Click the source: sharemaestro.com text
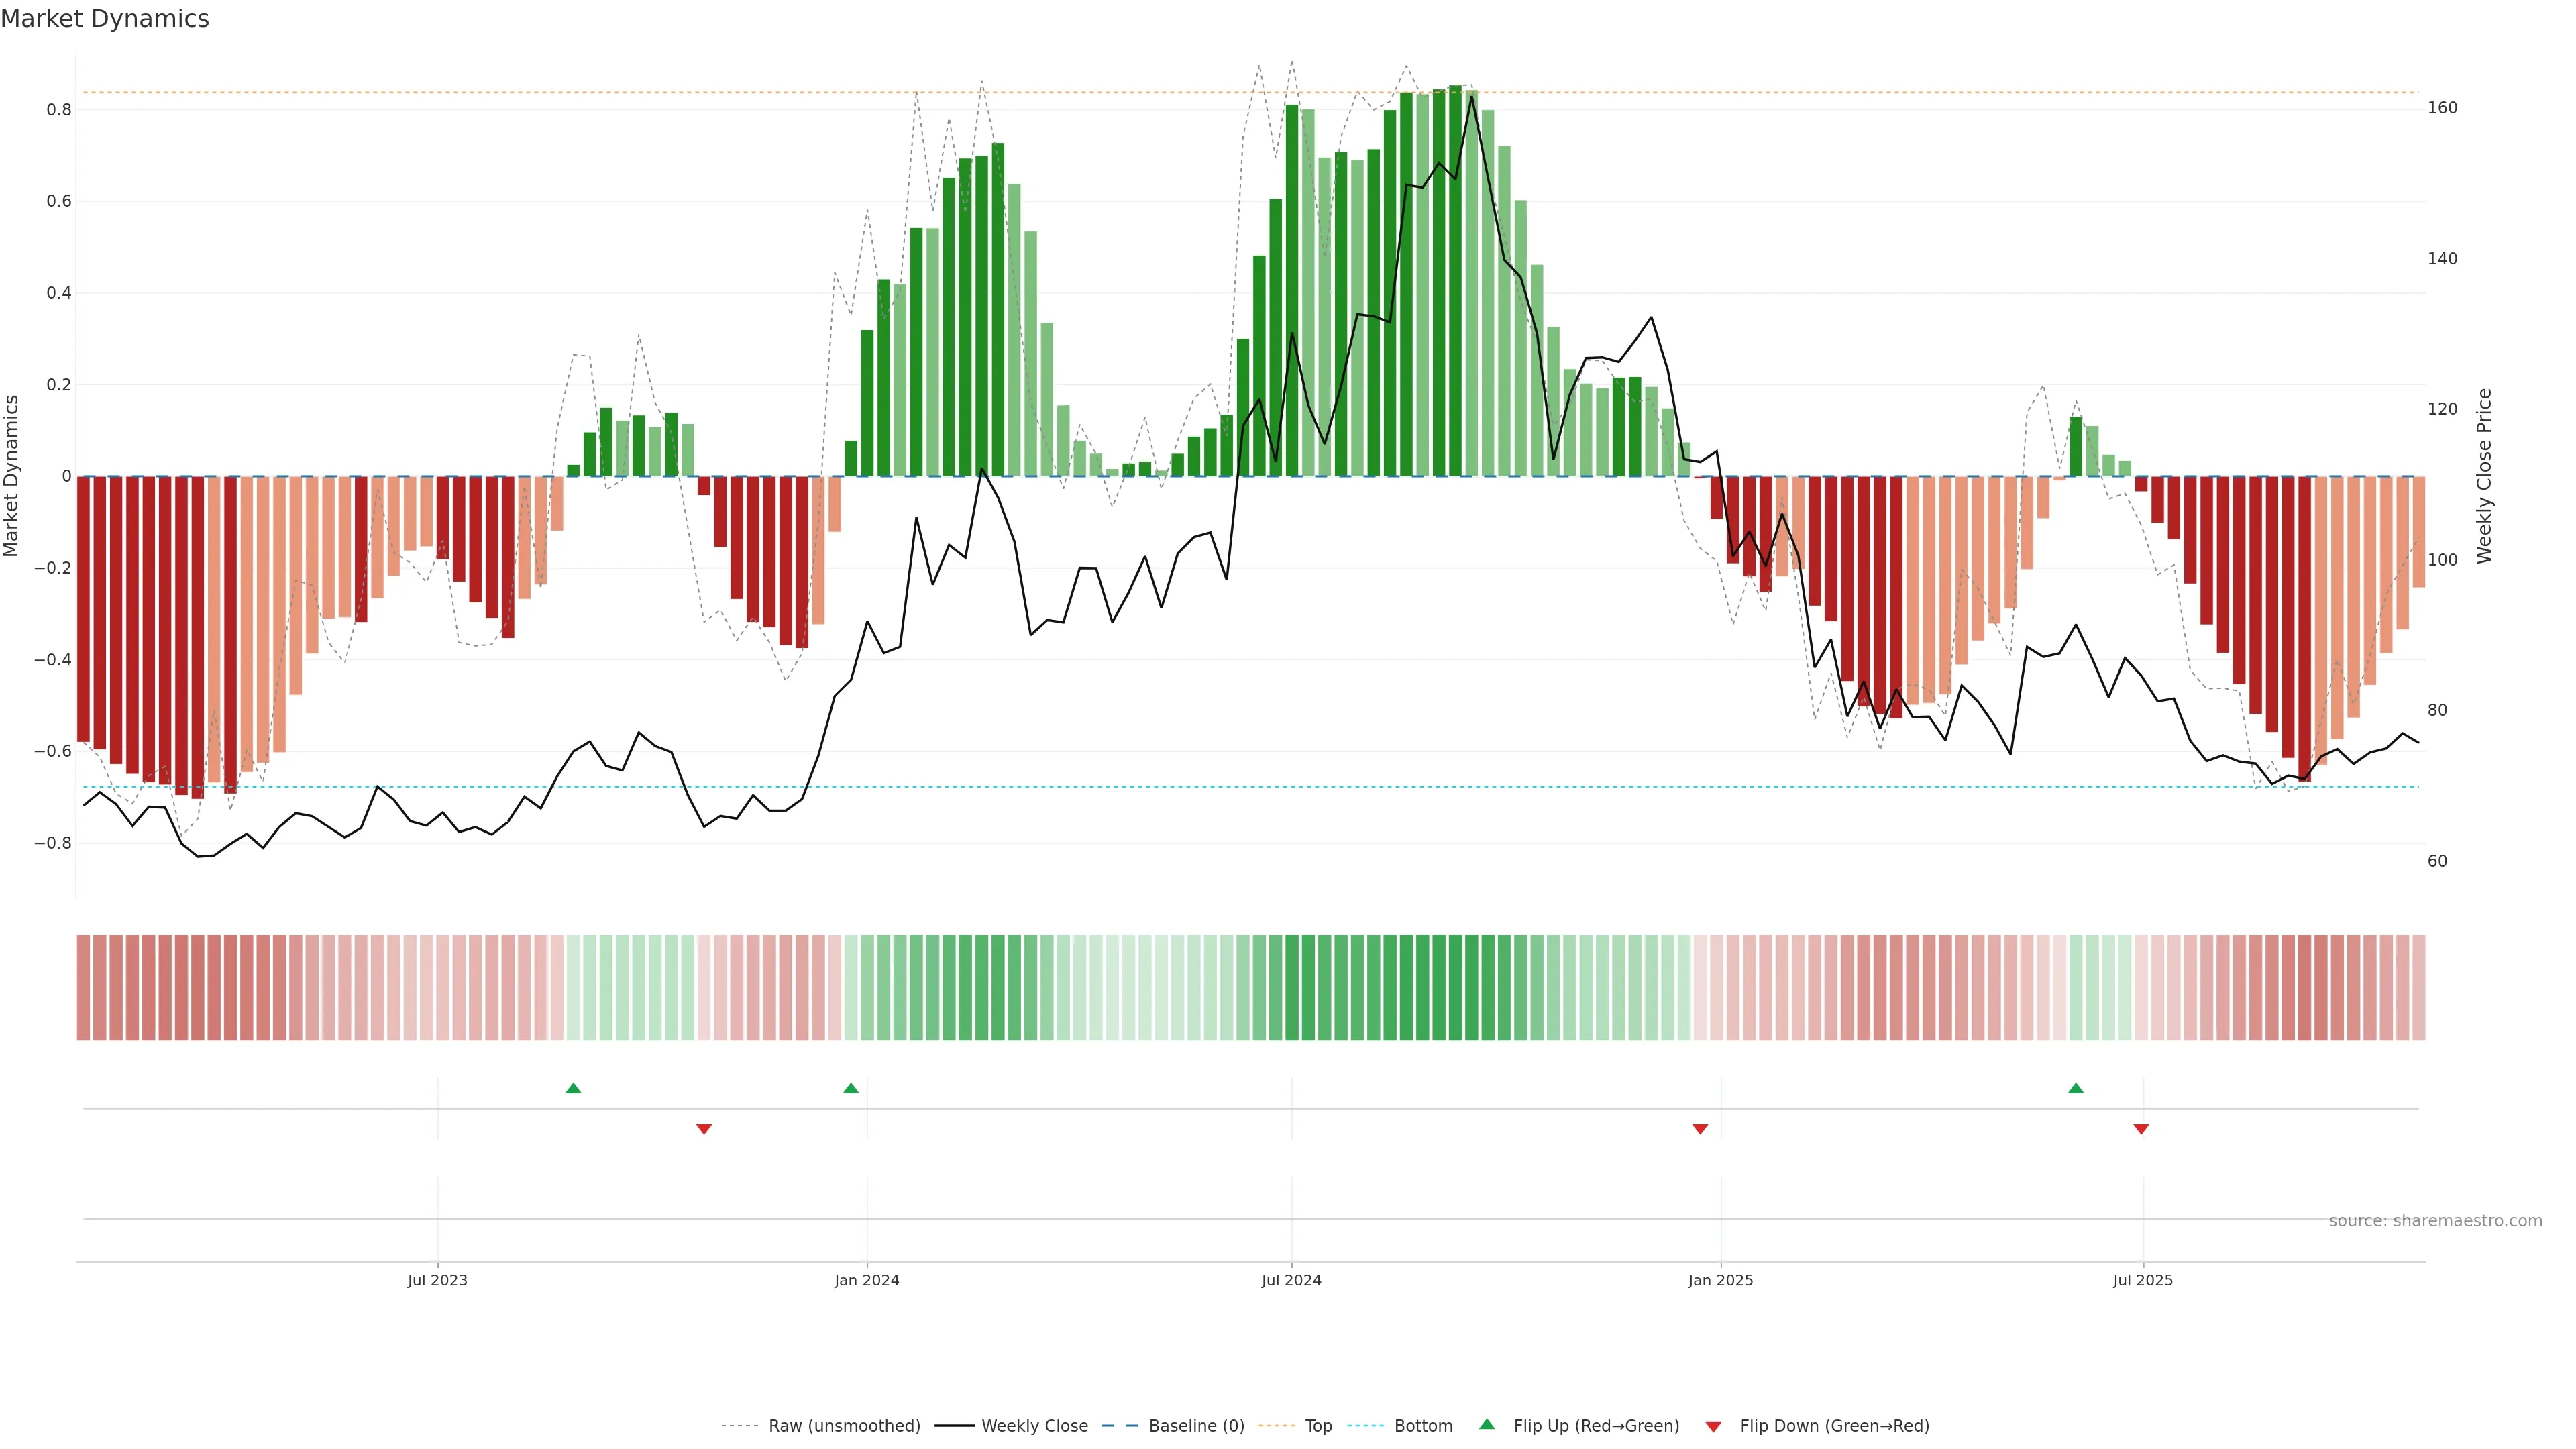The image size is (2576, 1449). (2435, 1221)
